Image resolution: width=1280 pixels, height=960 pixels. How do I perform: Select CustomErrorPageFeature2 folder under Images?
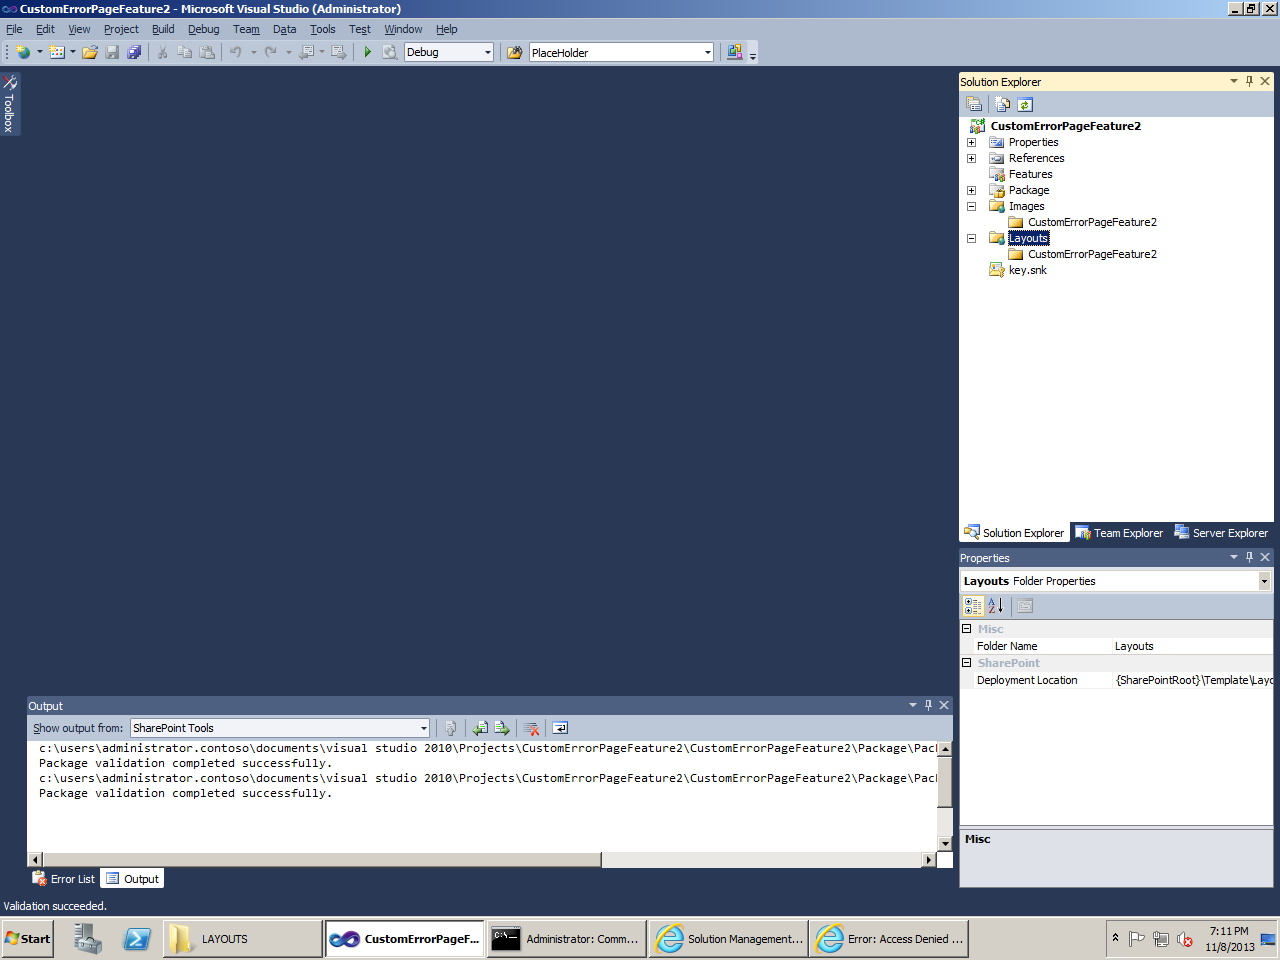(x=1092, y=222)
